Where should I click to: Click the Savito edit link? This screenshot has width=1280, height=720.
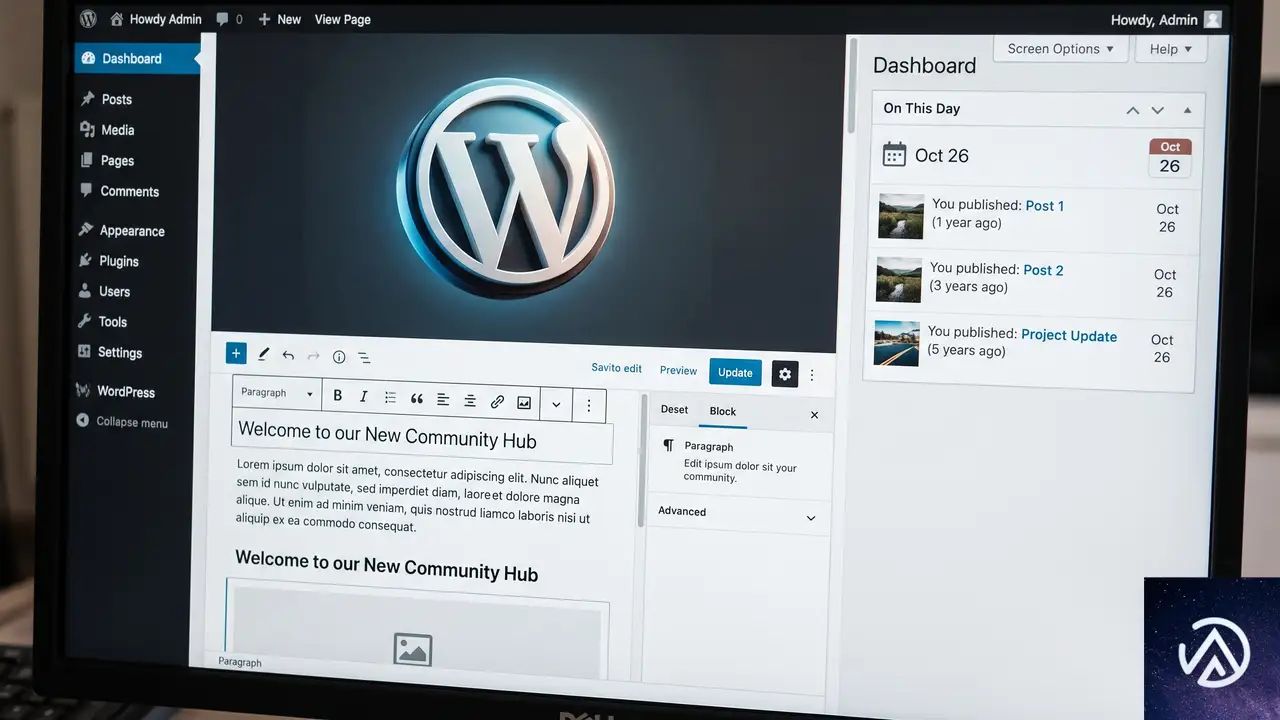[616, 368]
